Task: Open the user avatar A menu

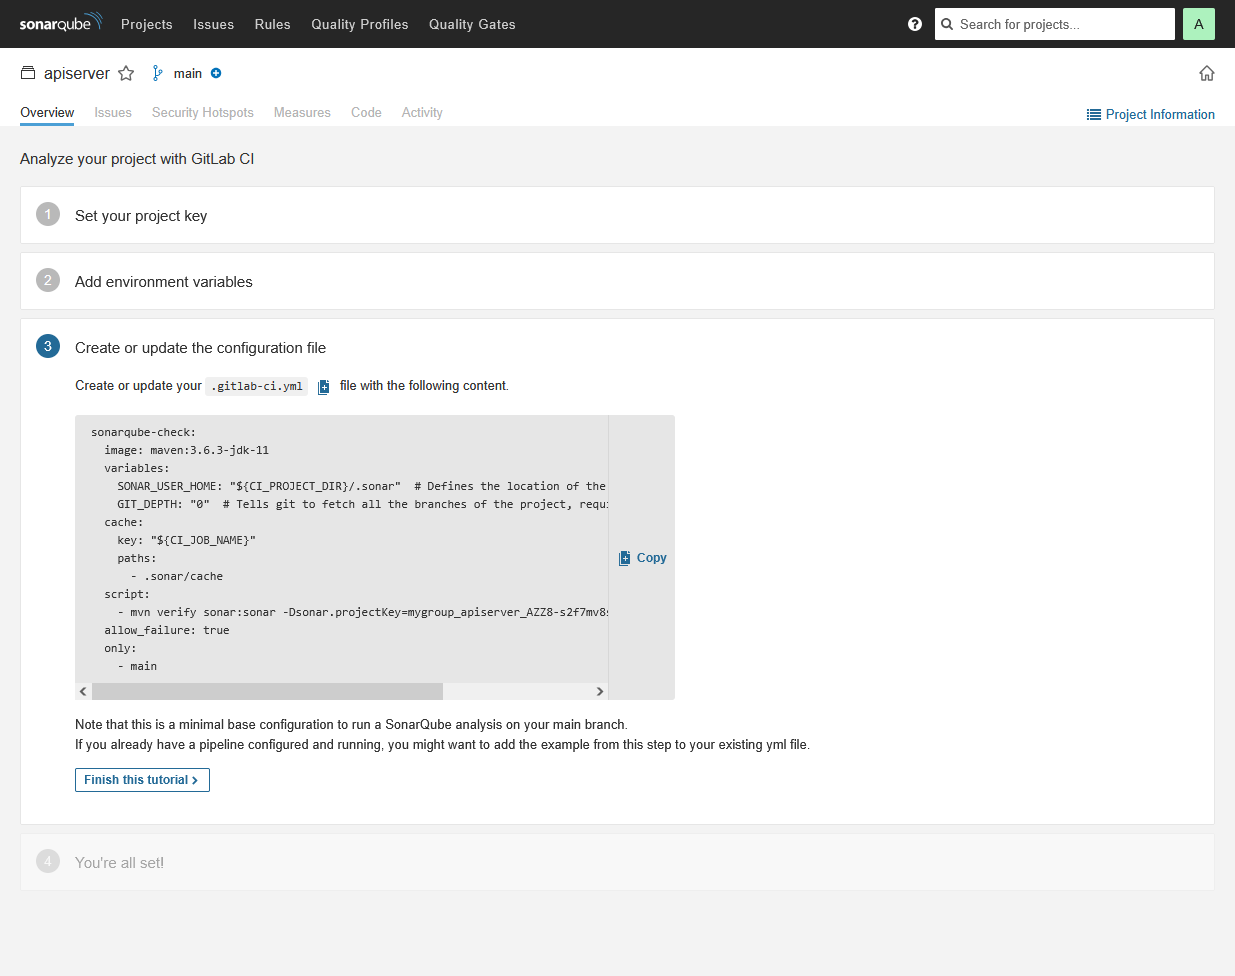Action: (1198, 24)
